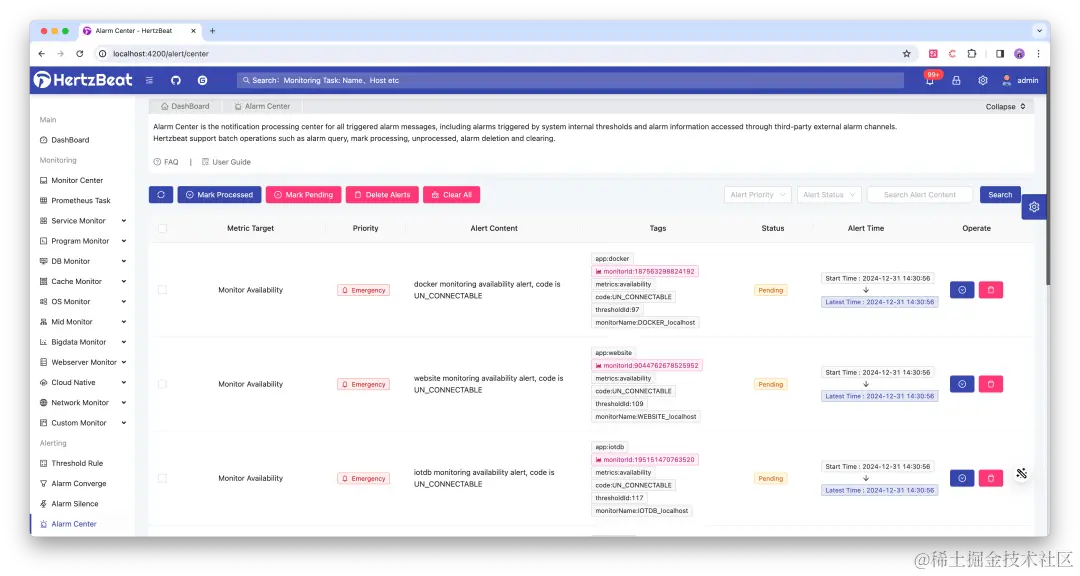This screenshot has height=576, width=1080.
Task: Open a new browser tab
Action: pos(212,31)
